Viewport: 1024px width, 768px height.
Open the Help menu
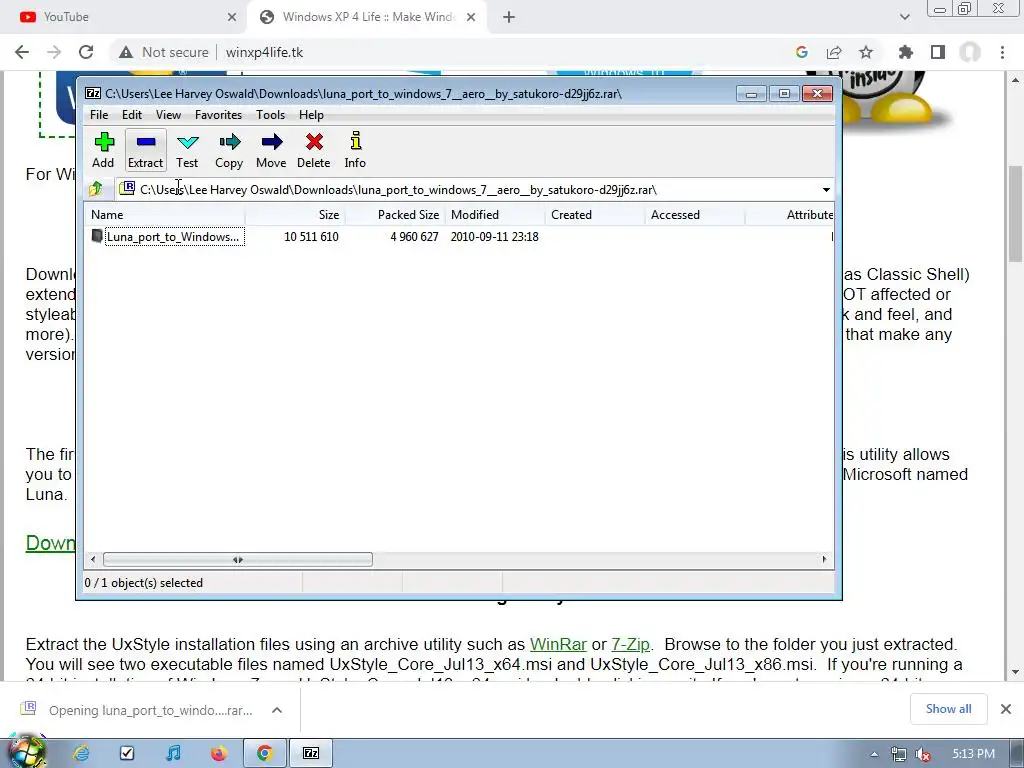coord(312,115)
